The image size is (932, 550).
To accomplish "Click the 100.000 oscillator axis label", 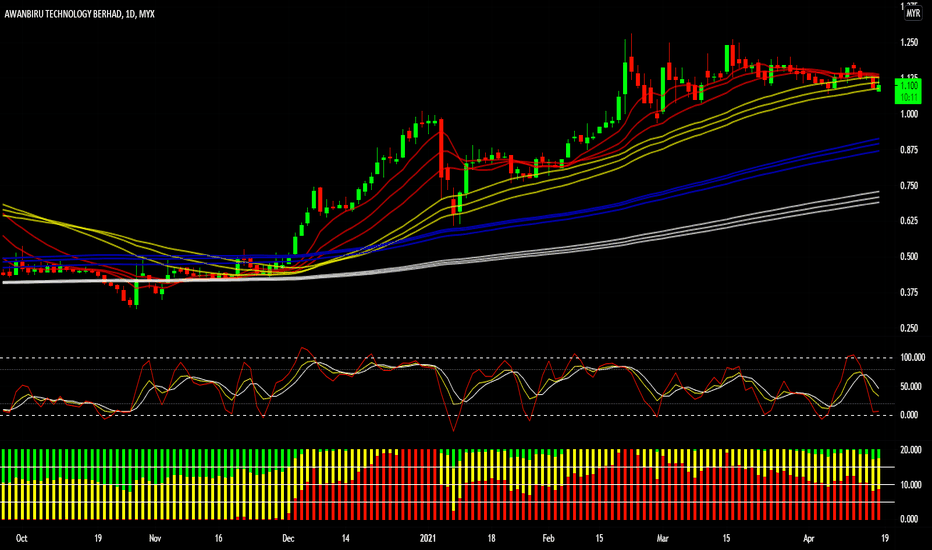I will [912, 357].
